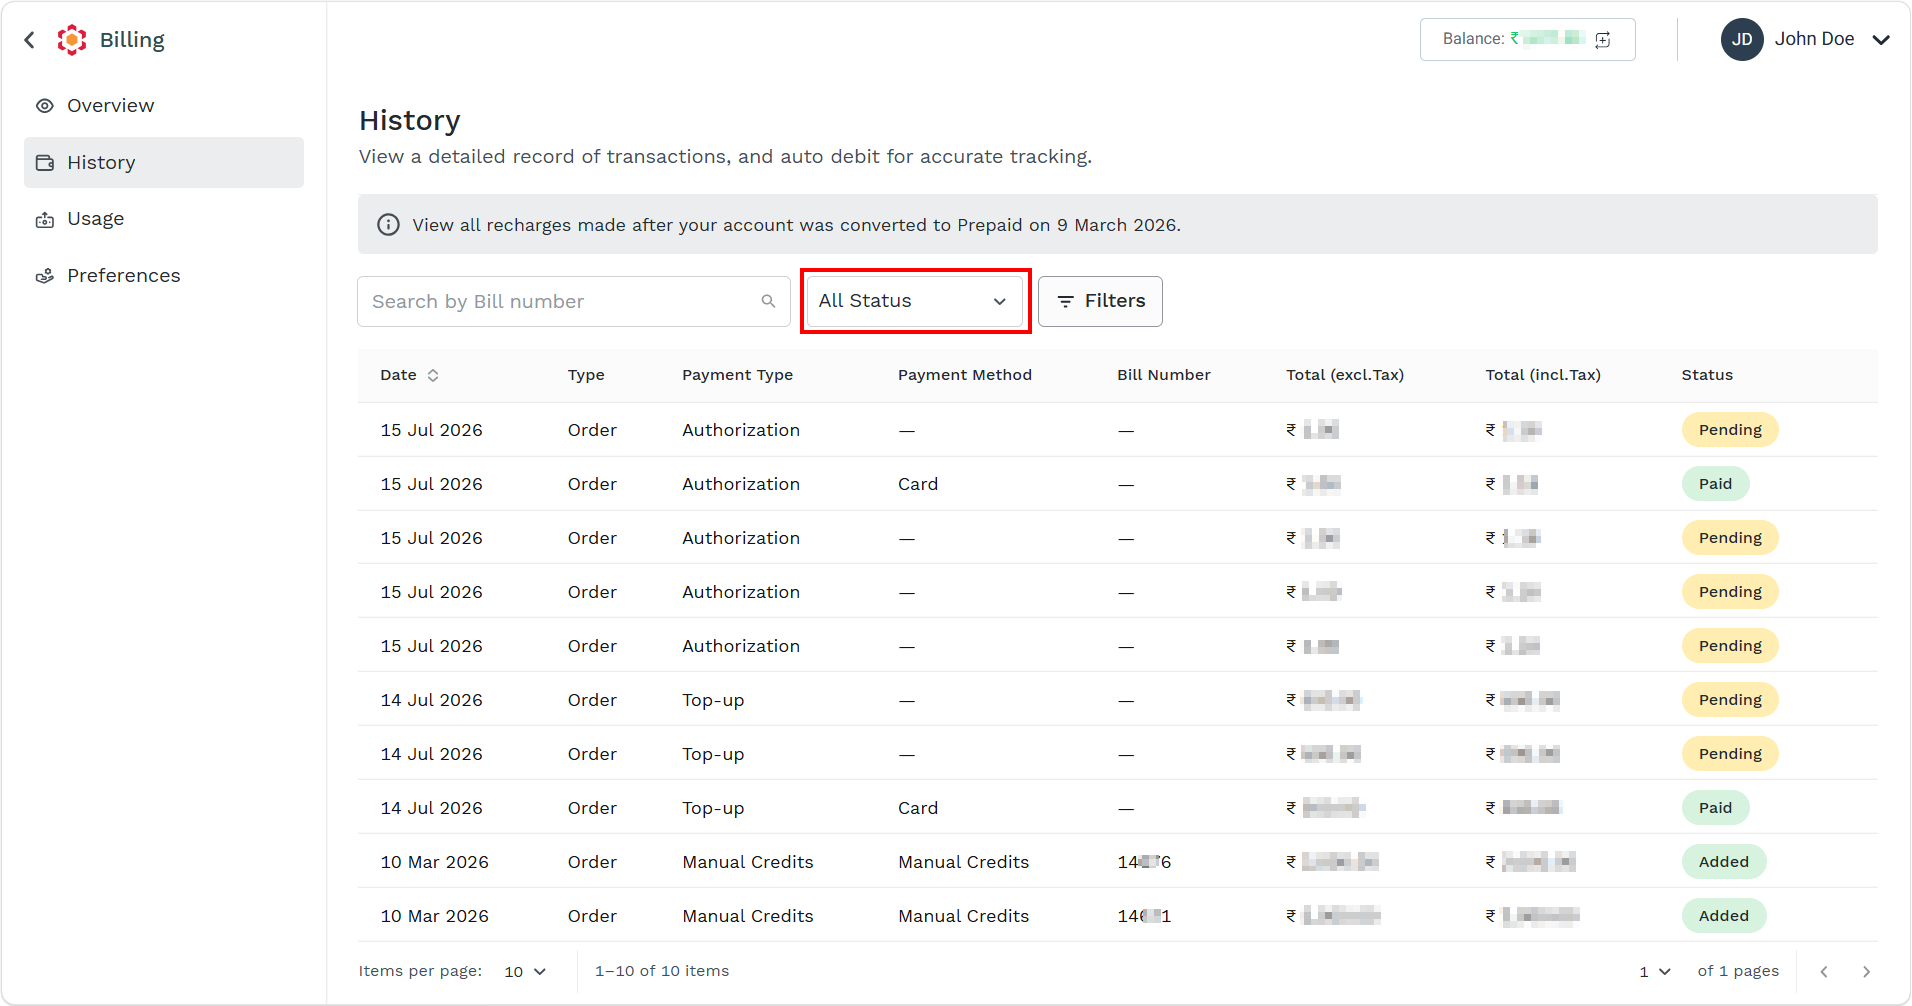Screen dimensions: 1912x1006
Task: Change the items per page value
Action: tap(526, 972)
